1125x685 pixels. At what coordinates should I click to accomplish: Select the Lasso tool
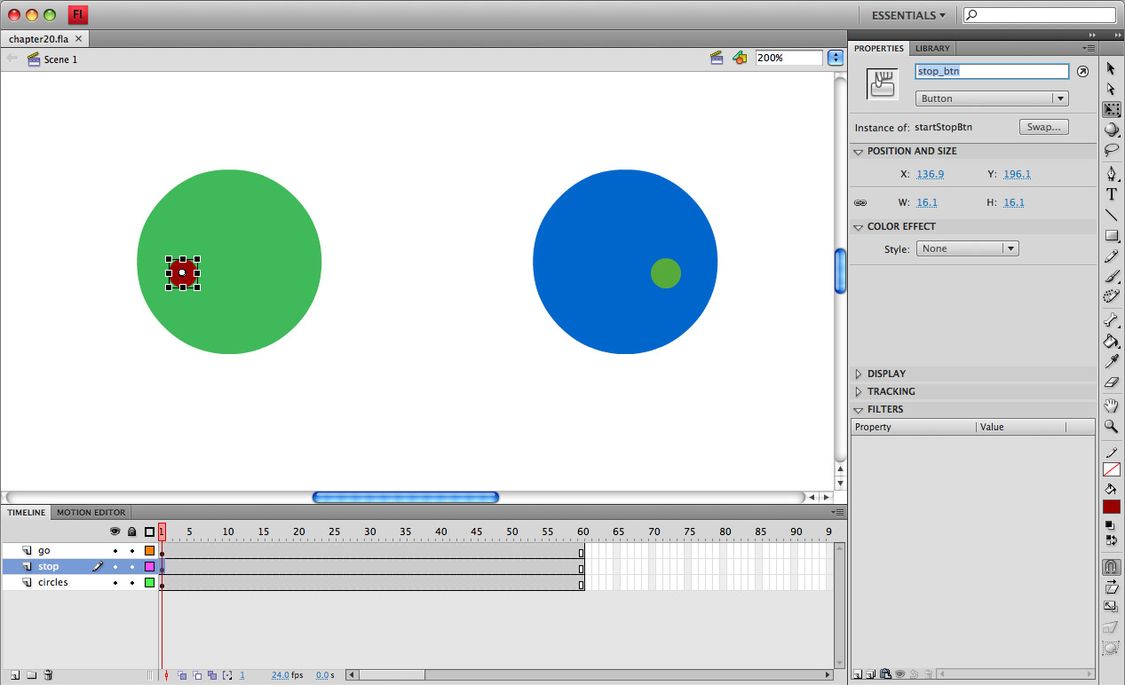click(x=1111, y=150)
